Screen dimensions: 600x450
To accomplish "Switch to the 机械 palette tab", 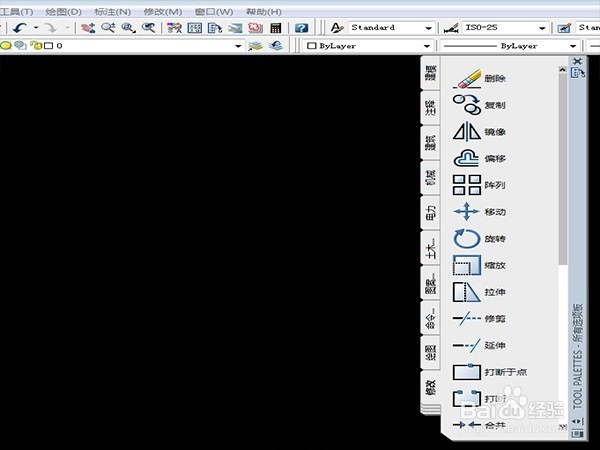I will (431, 178).
